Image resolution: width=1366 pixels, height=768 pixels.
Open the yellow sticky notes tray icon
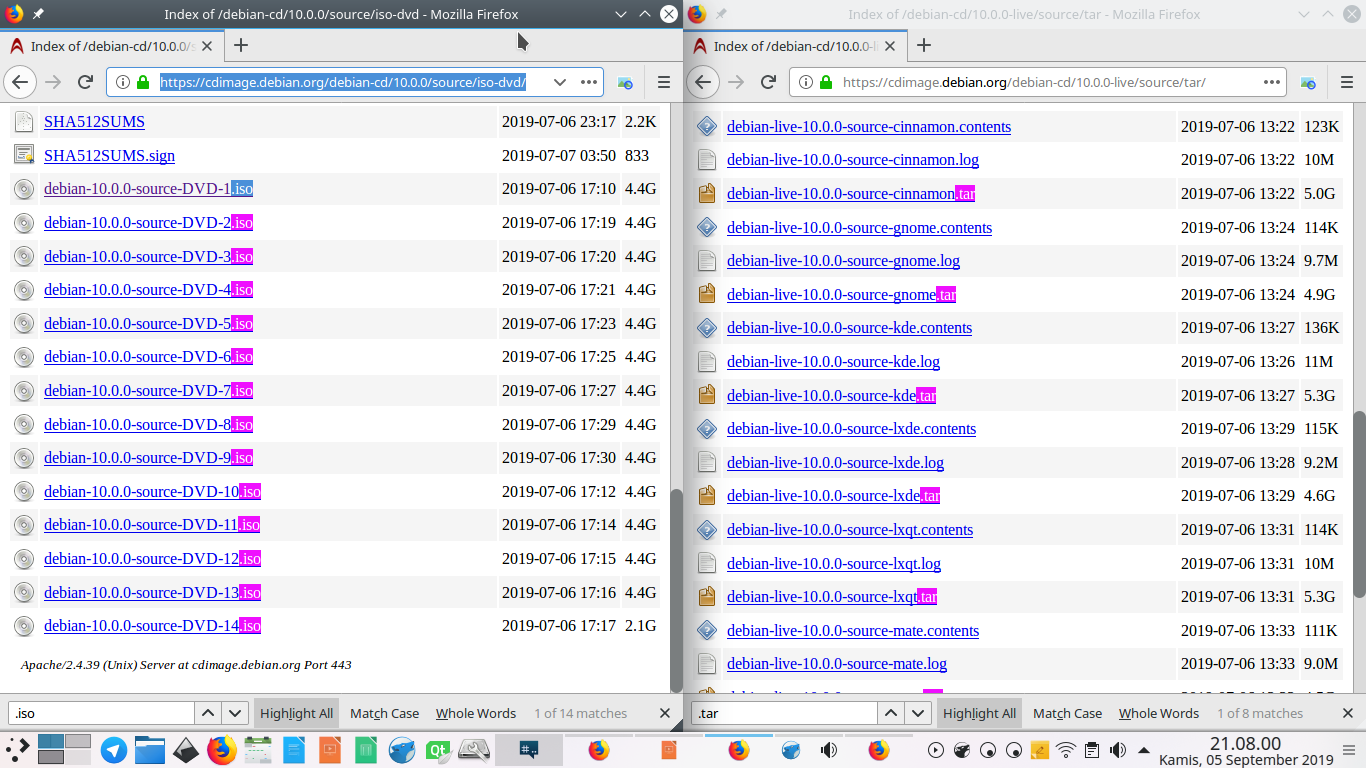click(1040, 750)
